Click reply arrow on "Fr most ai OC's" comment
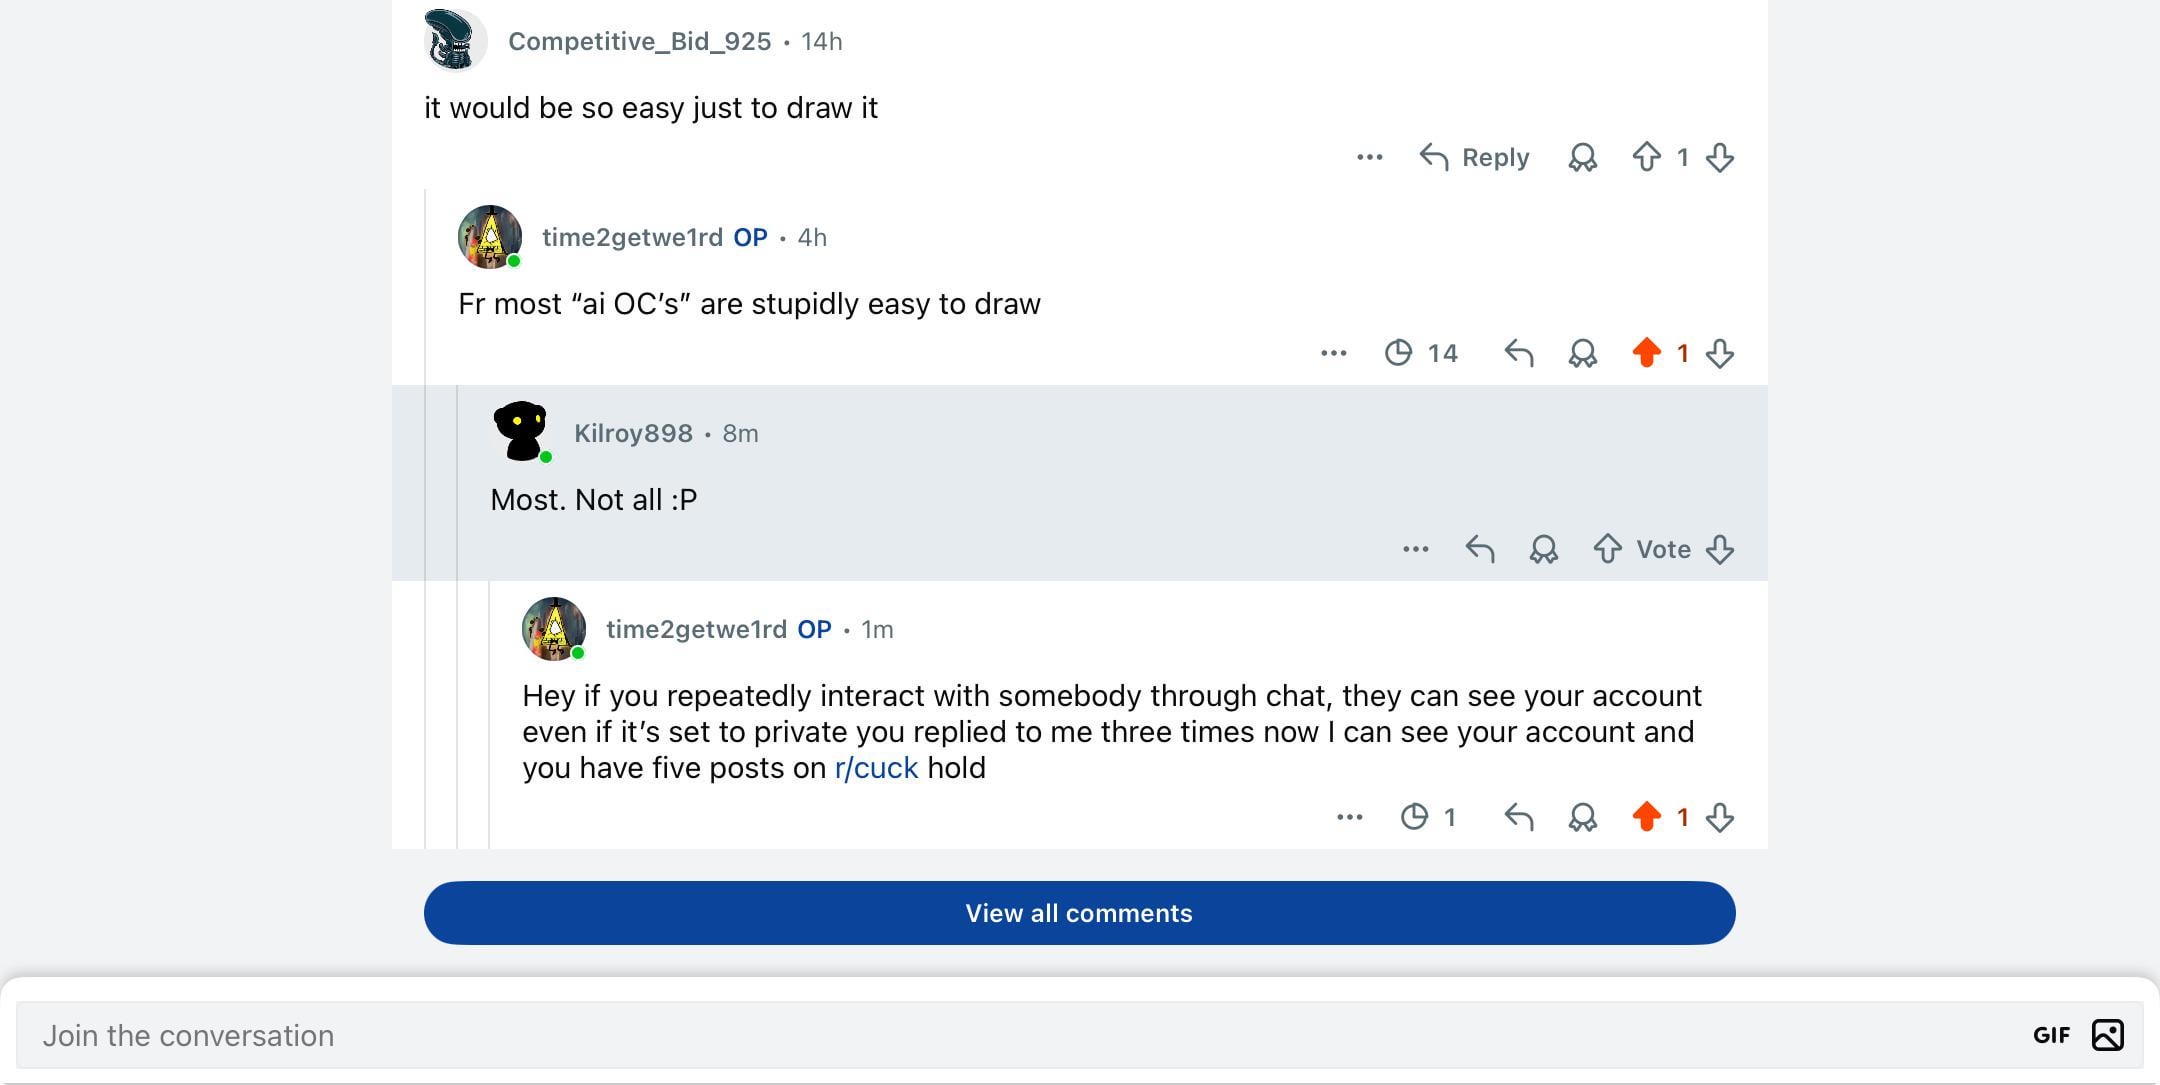The height and width of the screenshot is (1085, 2160). (1518, 353)
